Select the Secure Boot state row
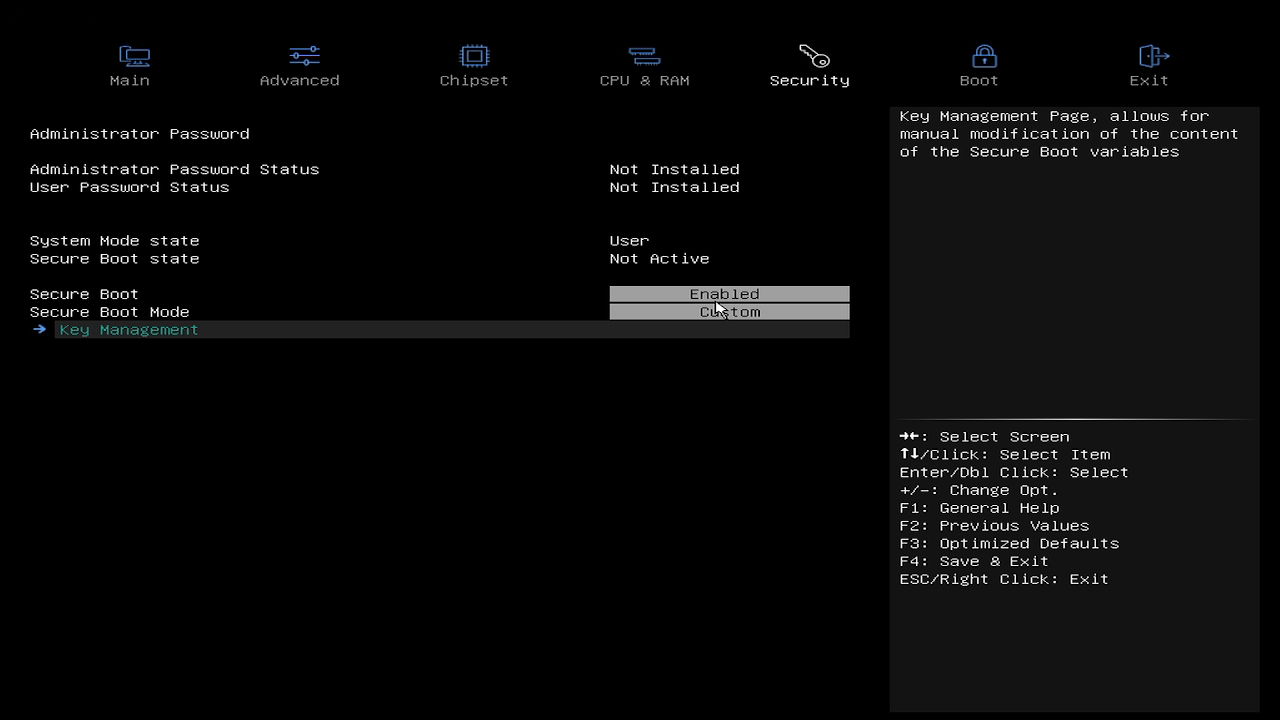 (x=116, y=258)
